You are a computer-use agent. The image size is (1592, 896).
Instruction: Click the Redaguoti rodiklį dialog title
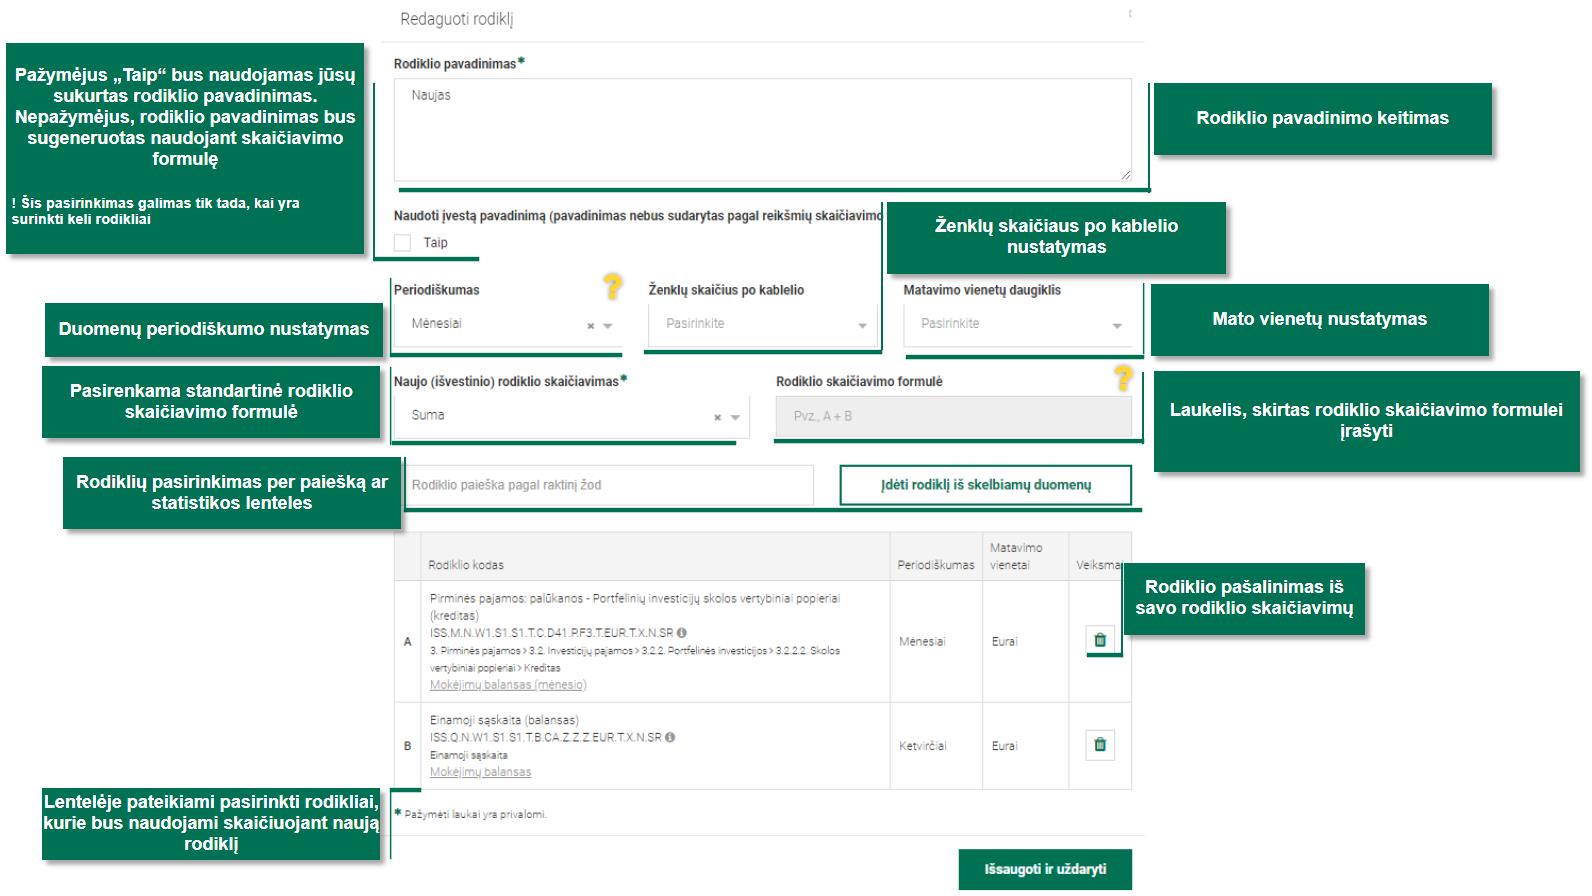[x=456, y=19]
